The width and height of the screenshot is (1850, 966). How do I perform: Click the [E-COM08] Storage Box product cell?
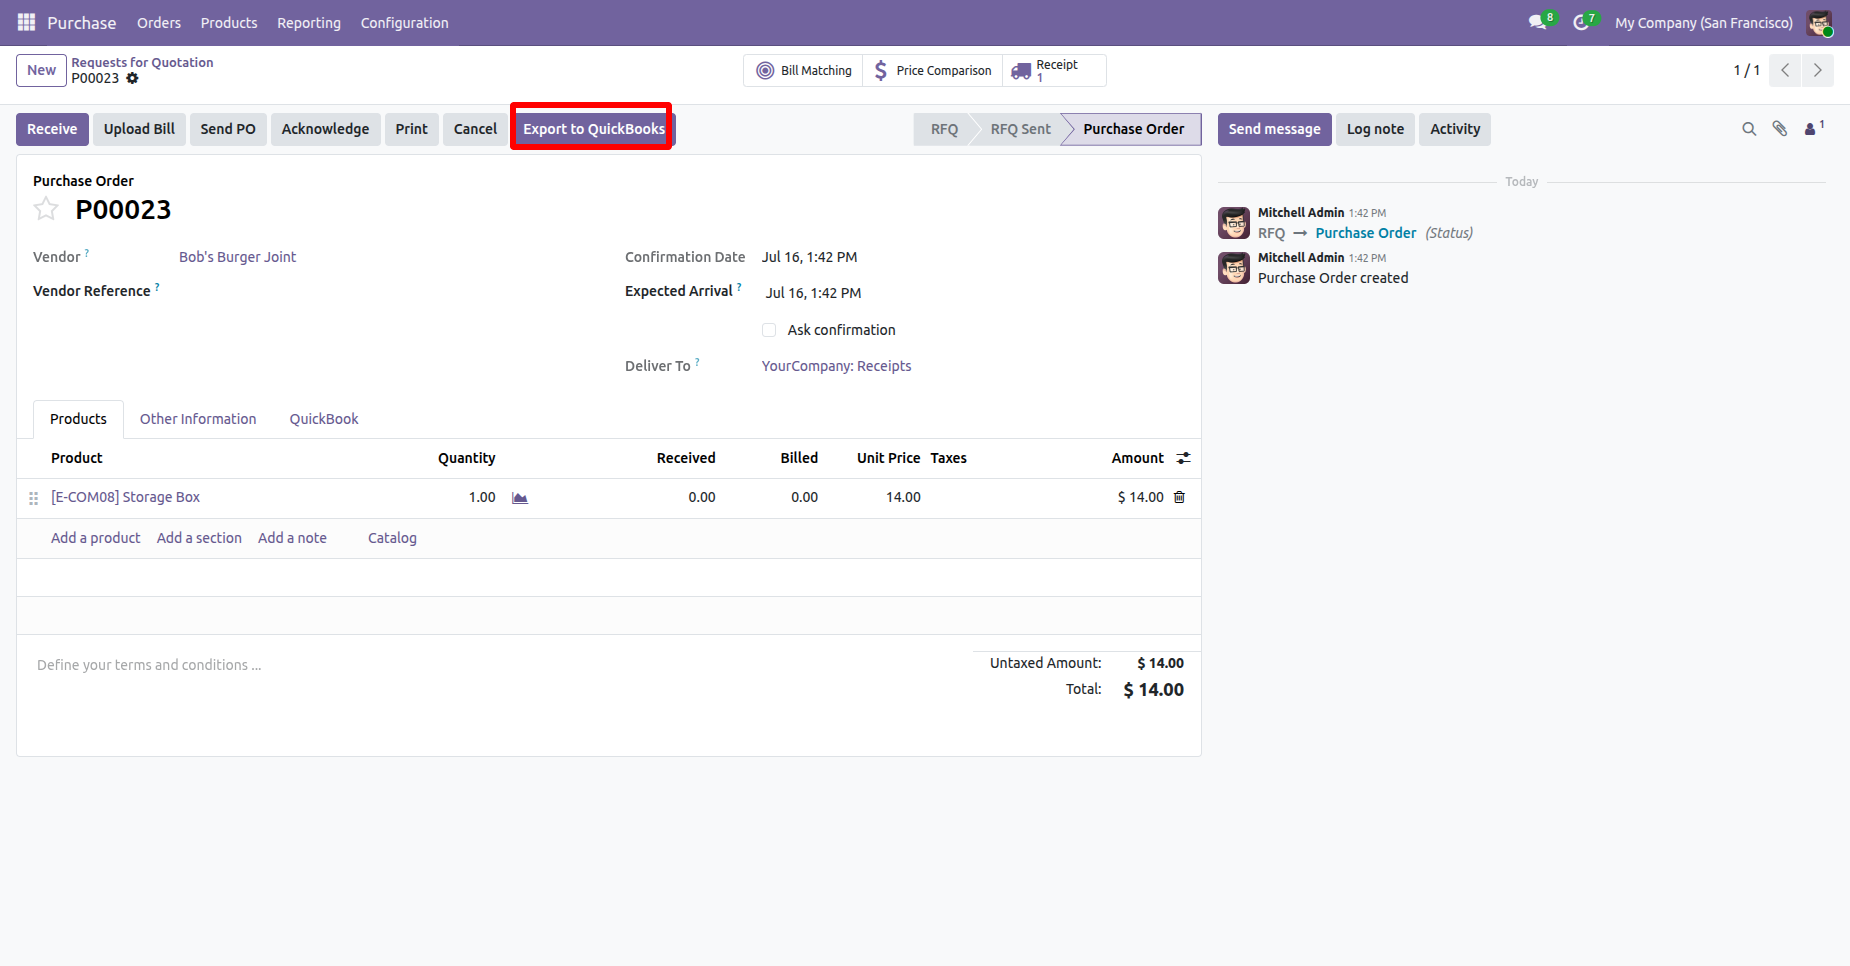coord(125,497)
